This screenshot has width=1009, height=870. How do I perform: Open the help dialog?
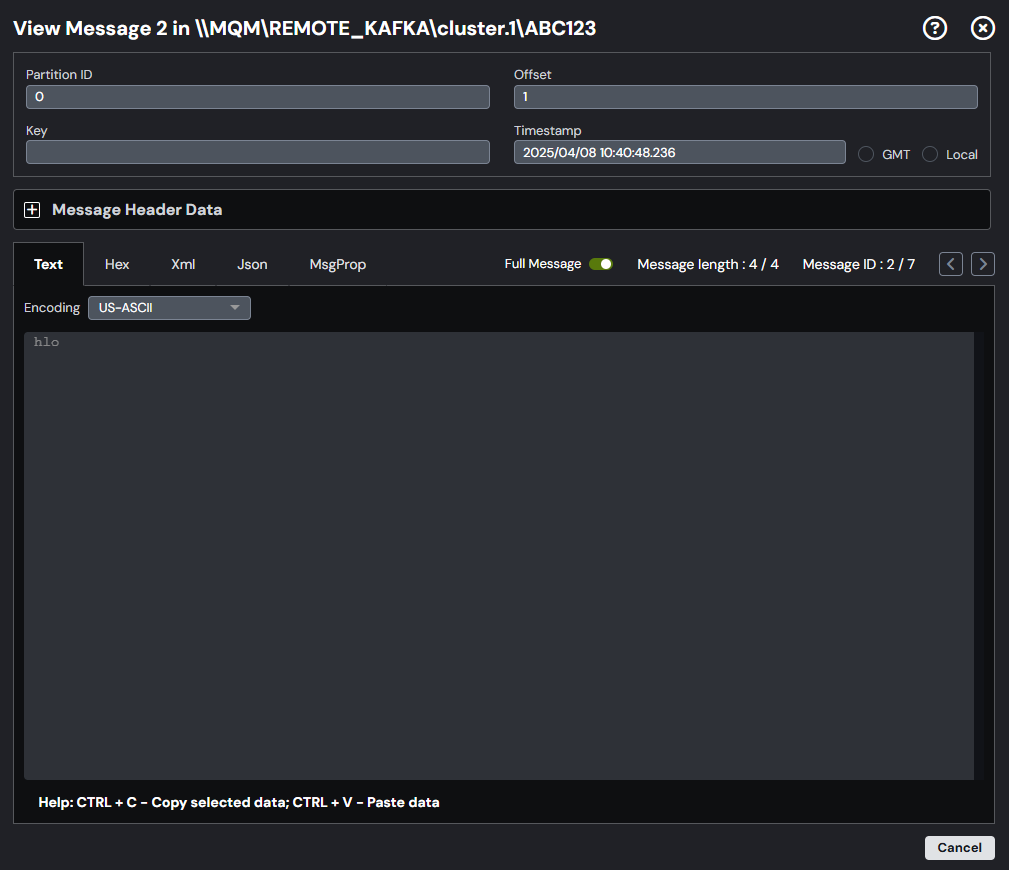934,28
